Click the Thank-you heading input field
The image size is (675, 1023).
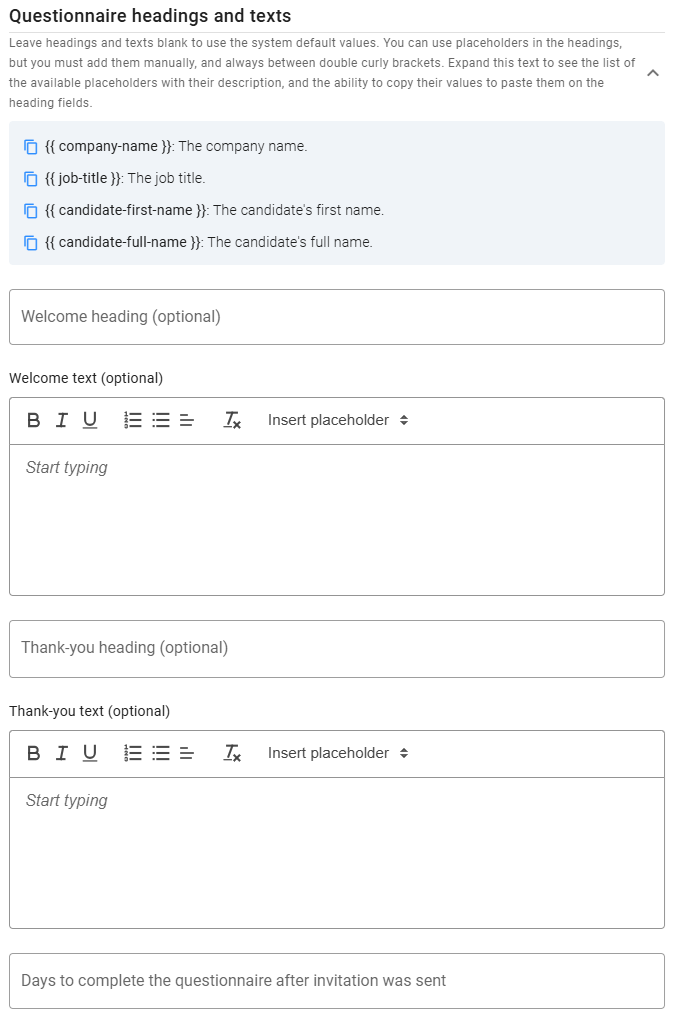coord(337,648)
